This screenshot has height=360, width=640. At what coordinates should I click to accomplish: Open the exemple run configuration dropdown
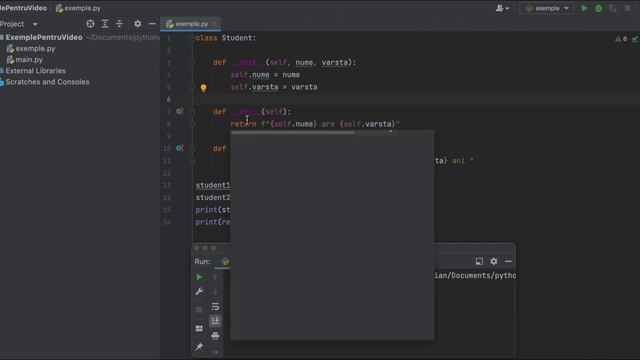click(547, 8)
